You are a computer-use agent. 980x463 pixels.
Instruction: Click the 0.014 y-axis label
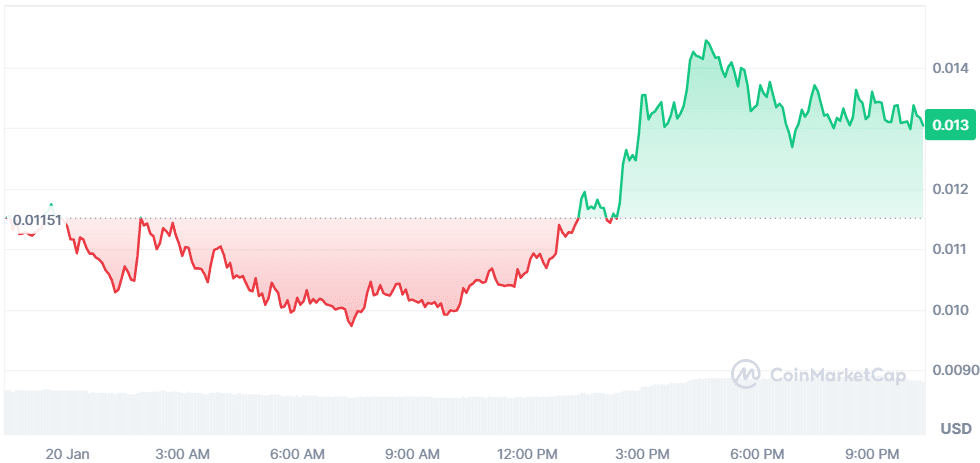pos(950,68)
